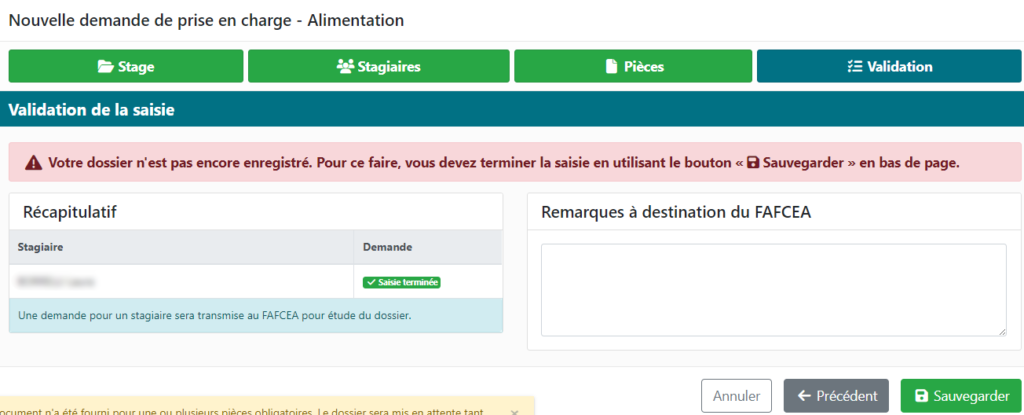
Task: Switch to the Stagiaires step
Action: pyautogui.click(x=378, y=67)
